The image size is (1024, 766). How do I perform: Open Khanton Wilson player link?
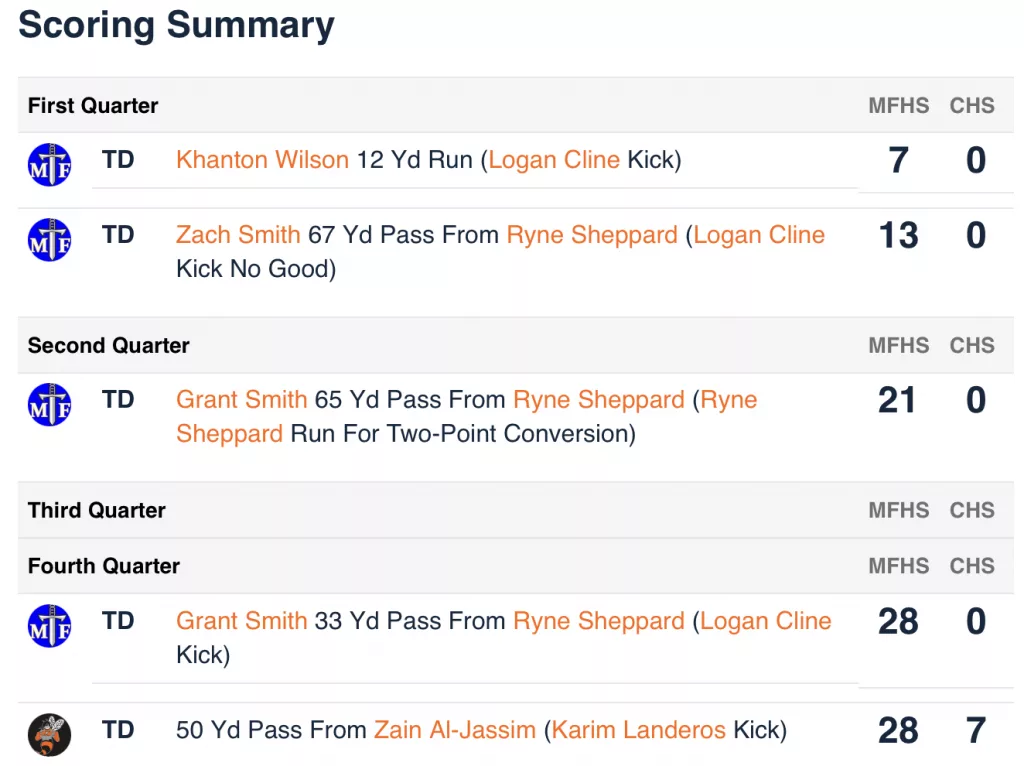263,159
